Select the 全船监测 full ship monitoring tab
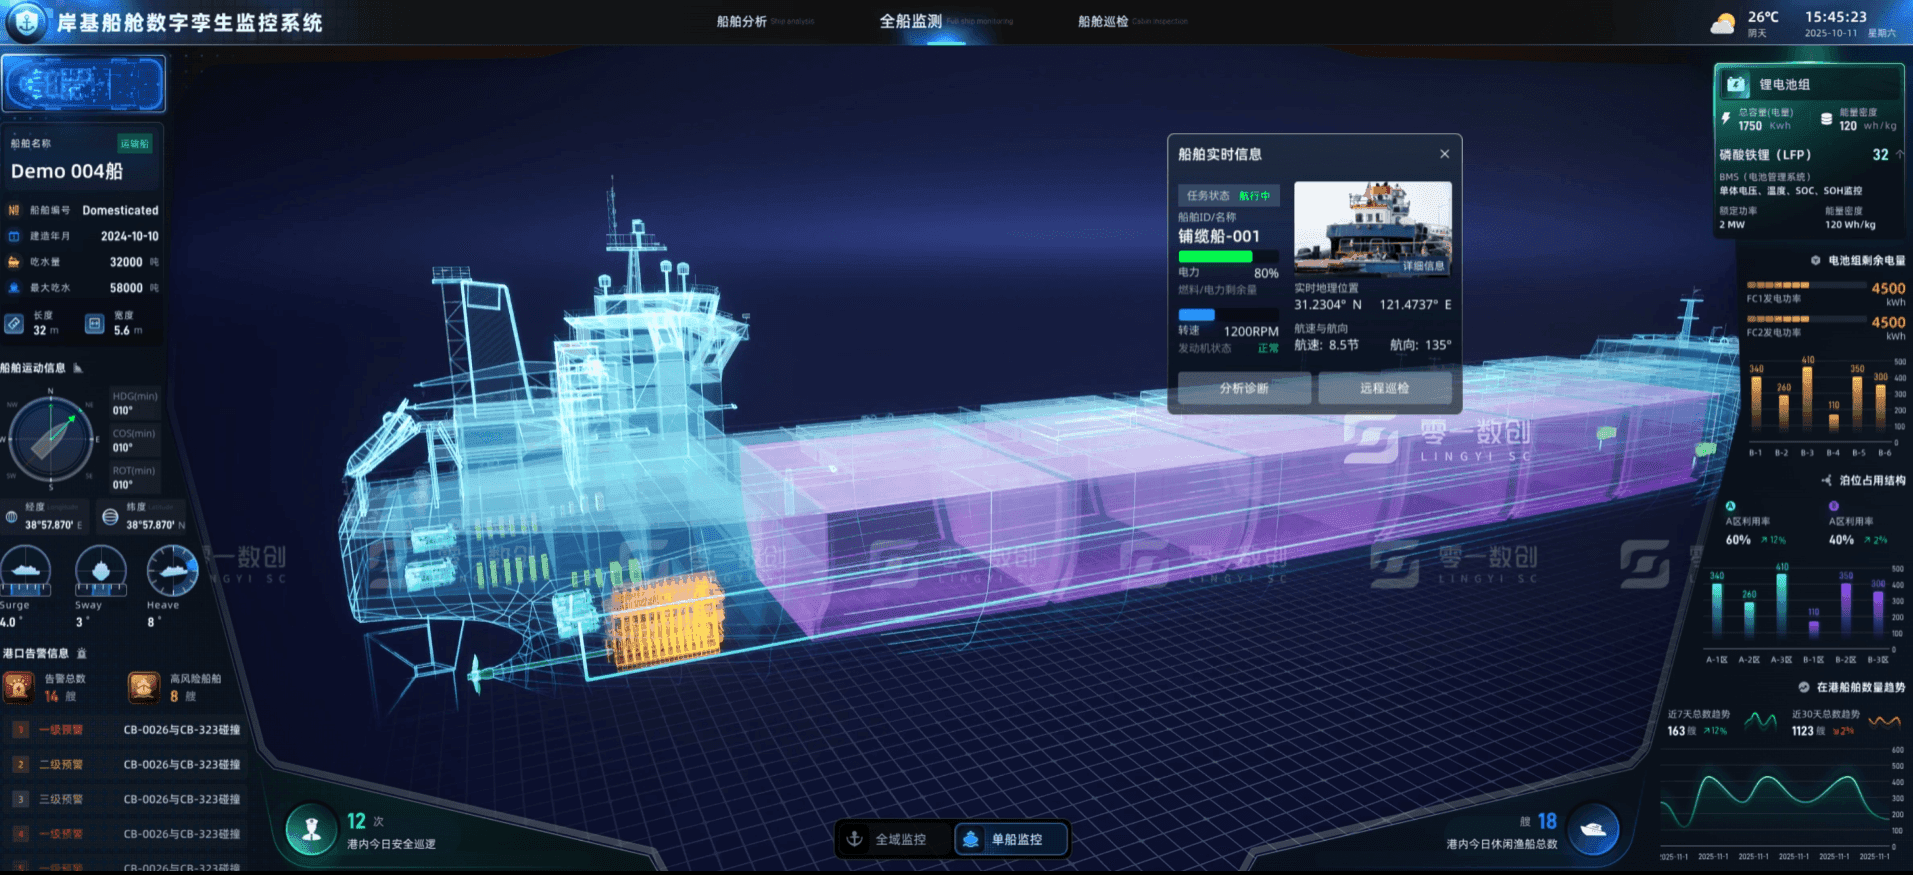Screen dimensions: 1913x875 click(x=910, y=21)
